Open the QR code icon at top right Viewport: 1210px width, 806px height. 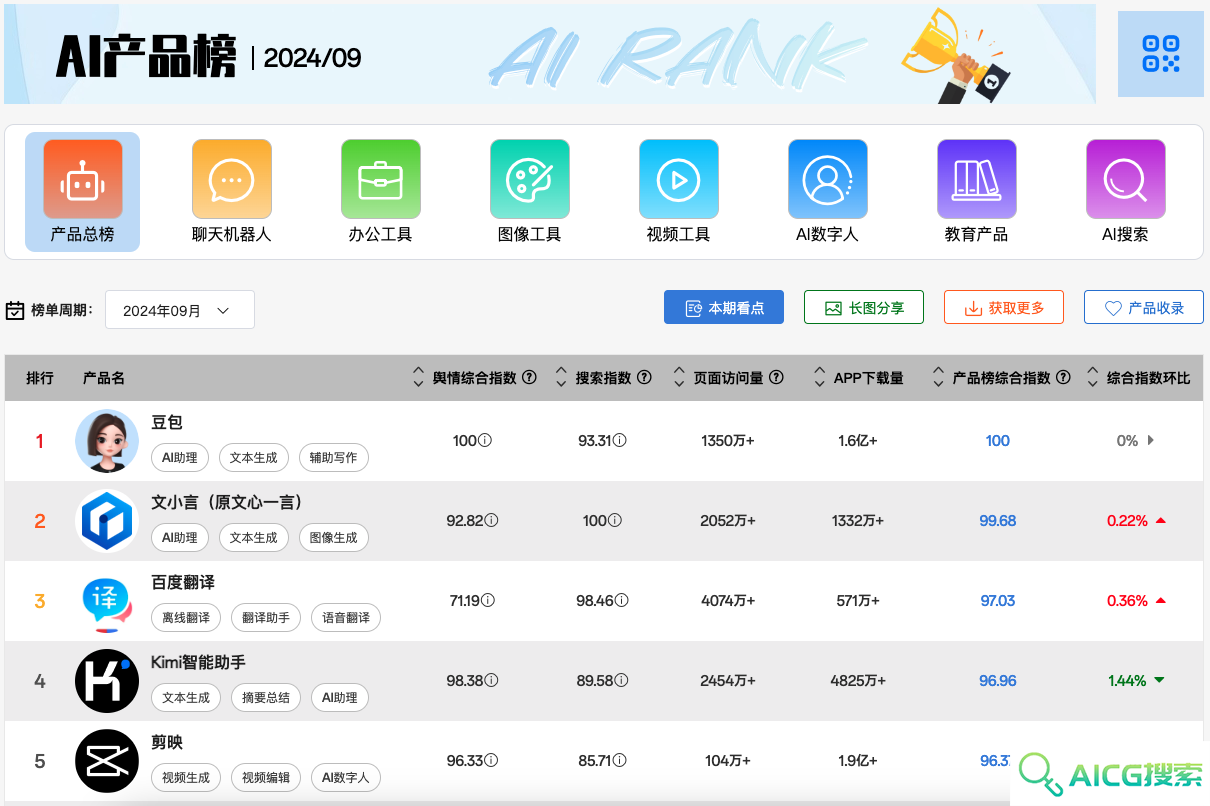coord(1160,54)
